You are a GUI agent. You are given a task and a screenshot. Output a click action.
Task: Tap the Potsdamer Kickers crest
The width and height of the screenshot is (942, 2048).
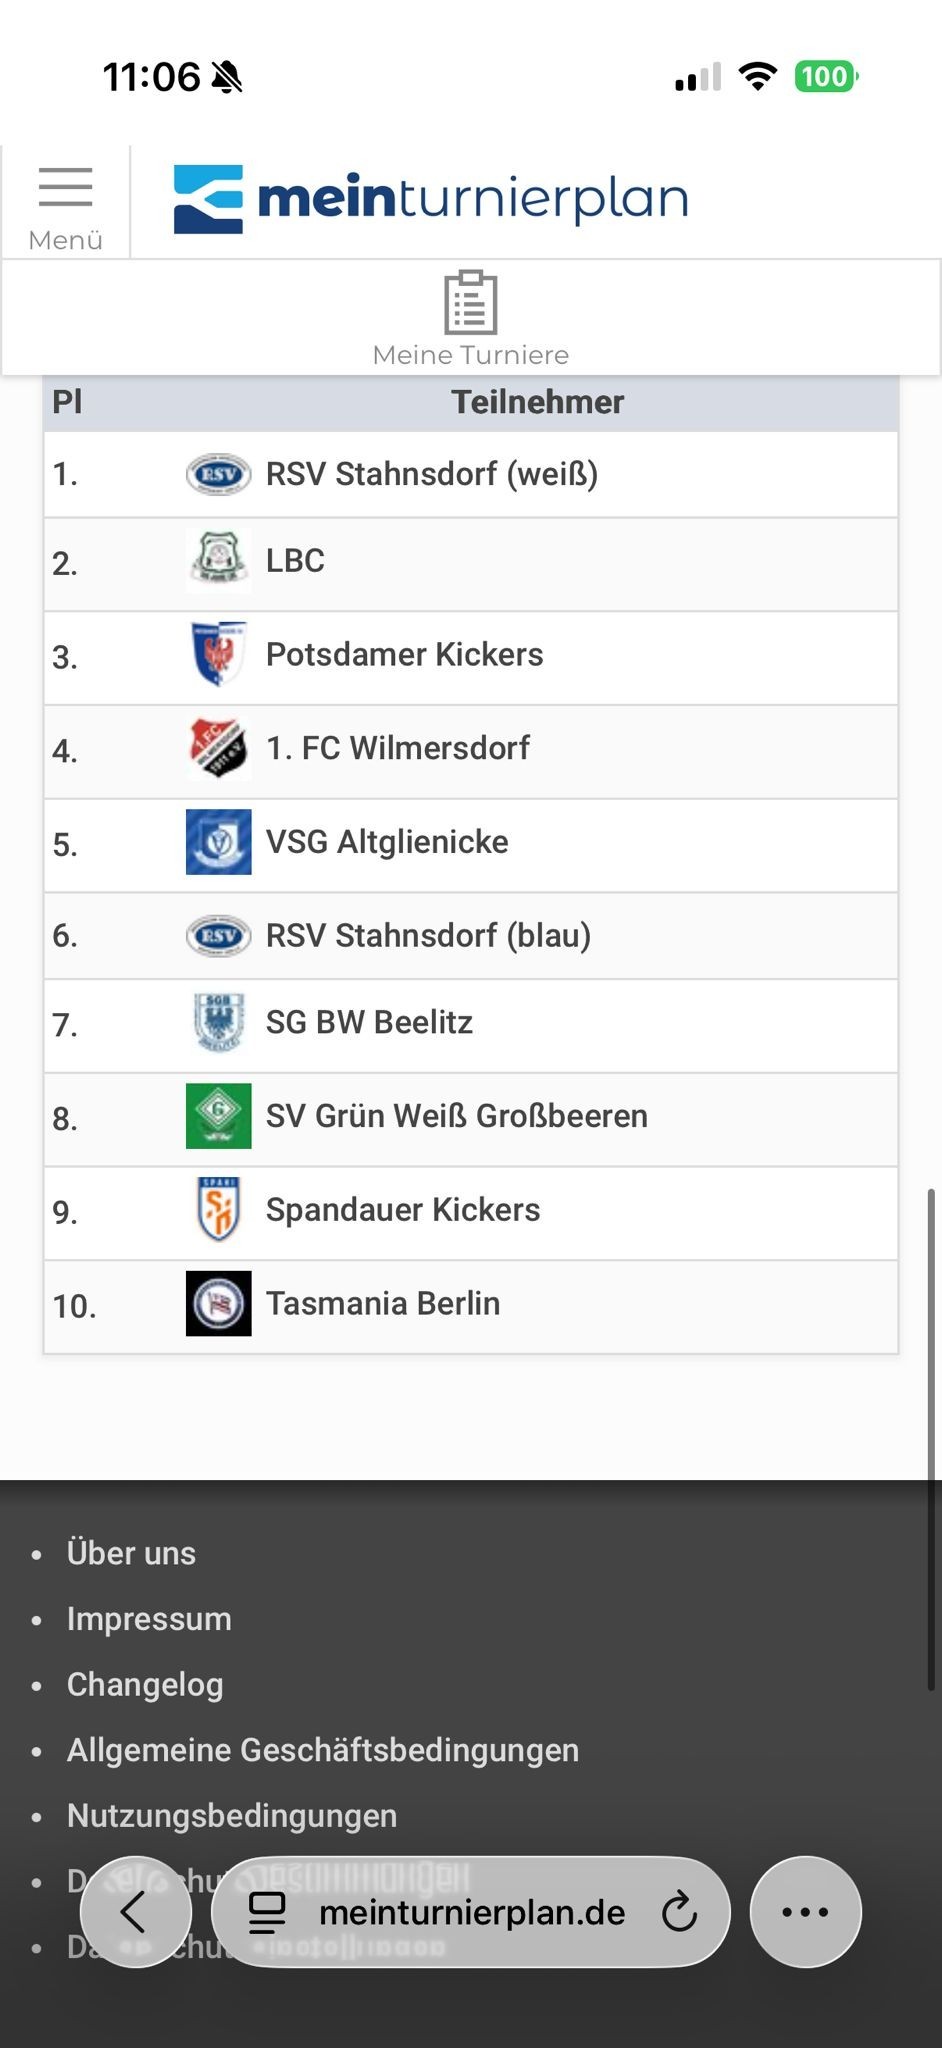point(218,655)
